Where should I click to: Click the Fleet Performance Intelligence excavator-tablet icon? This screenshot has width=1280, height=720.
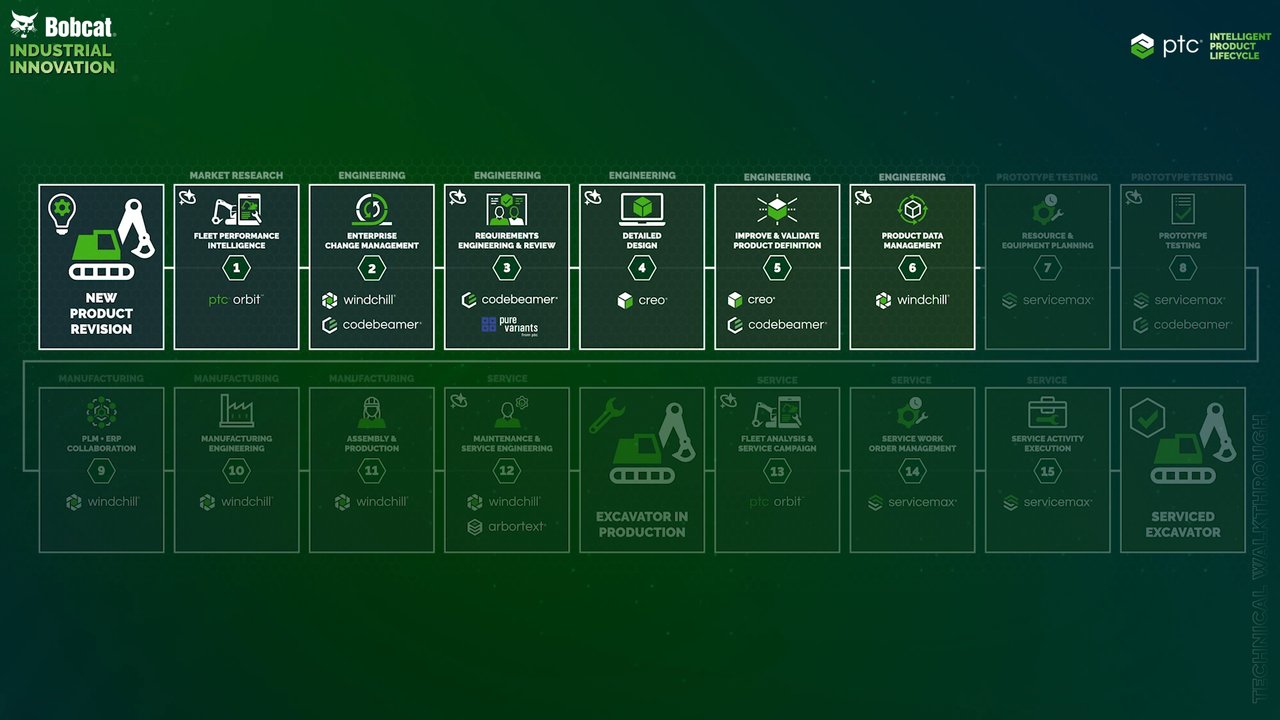pyautogui.click(x=237, y=209)
